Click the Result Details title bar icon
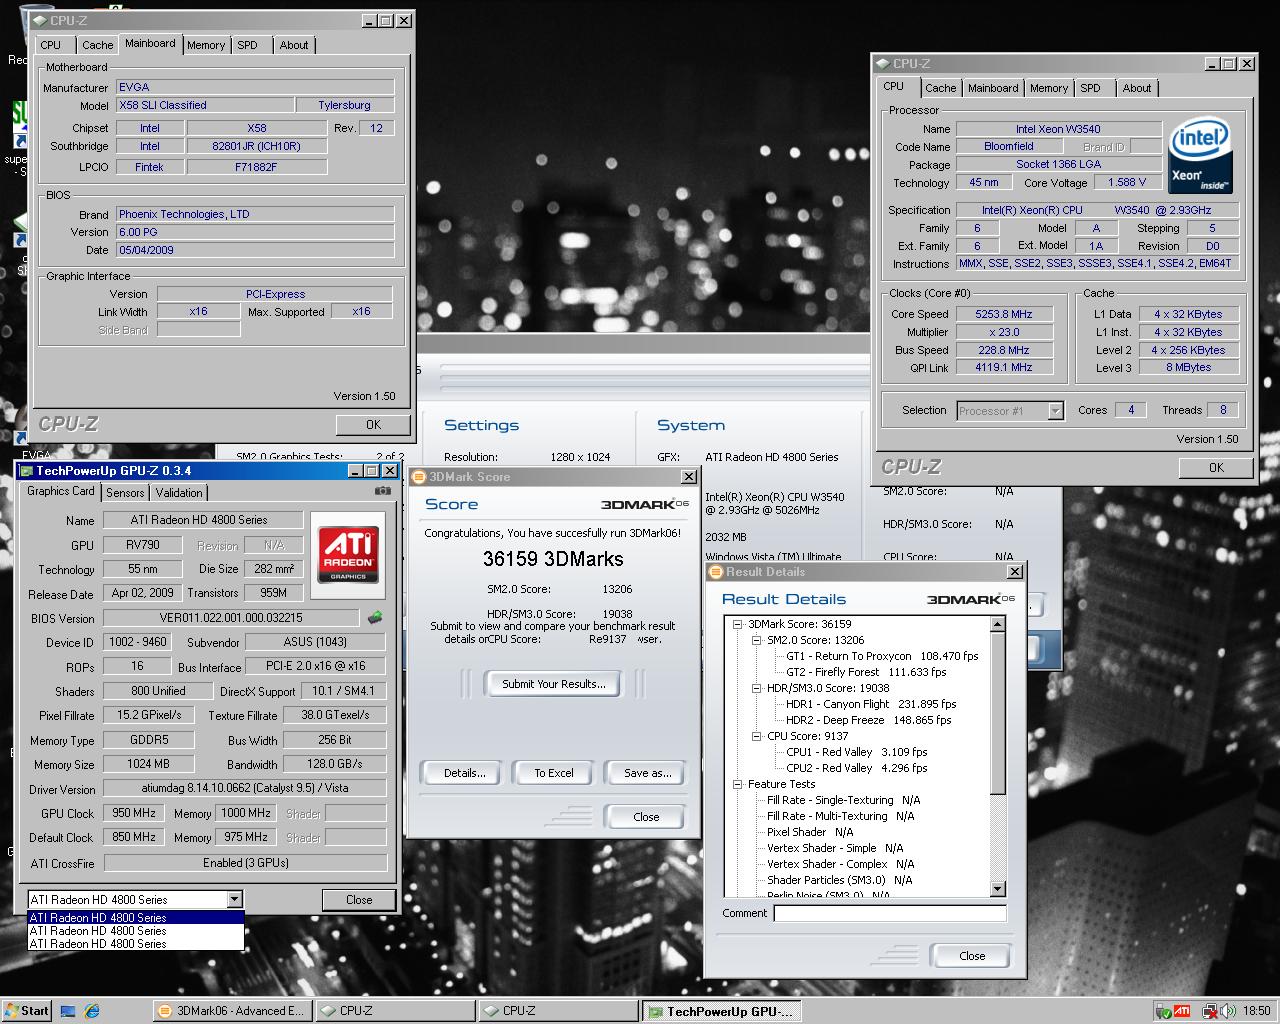This screenshot has width=1280, height=1024. click(x=715, y=572)
